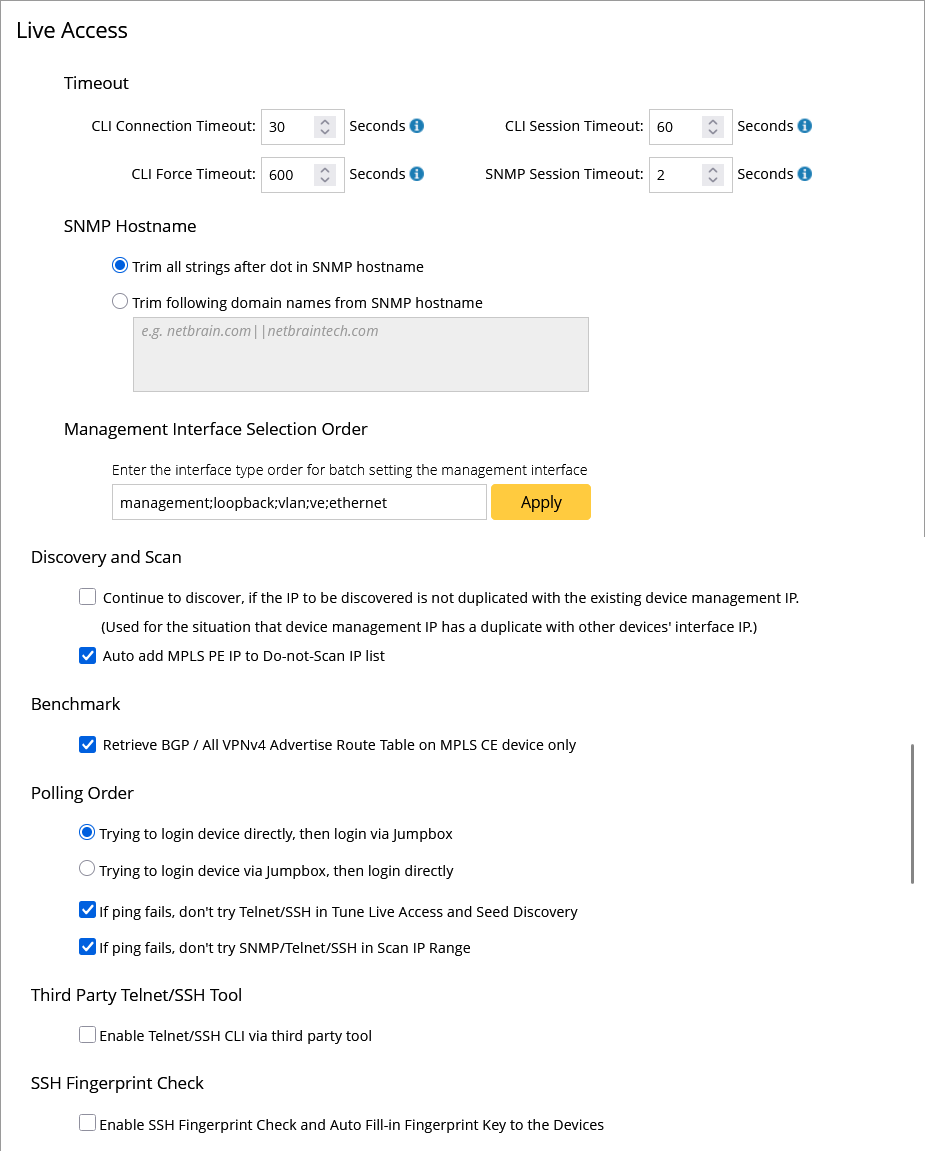Viewport: 925px width, 1151px height.
Task: Uncheck Auto add MPLS PE IP checkbox
Action: pos(88,656)
